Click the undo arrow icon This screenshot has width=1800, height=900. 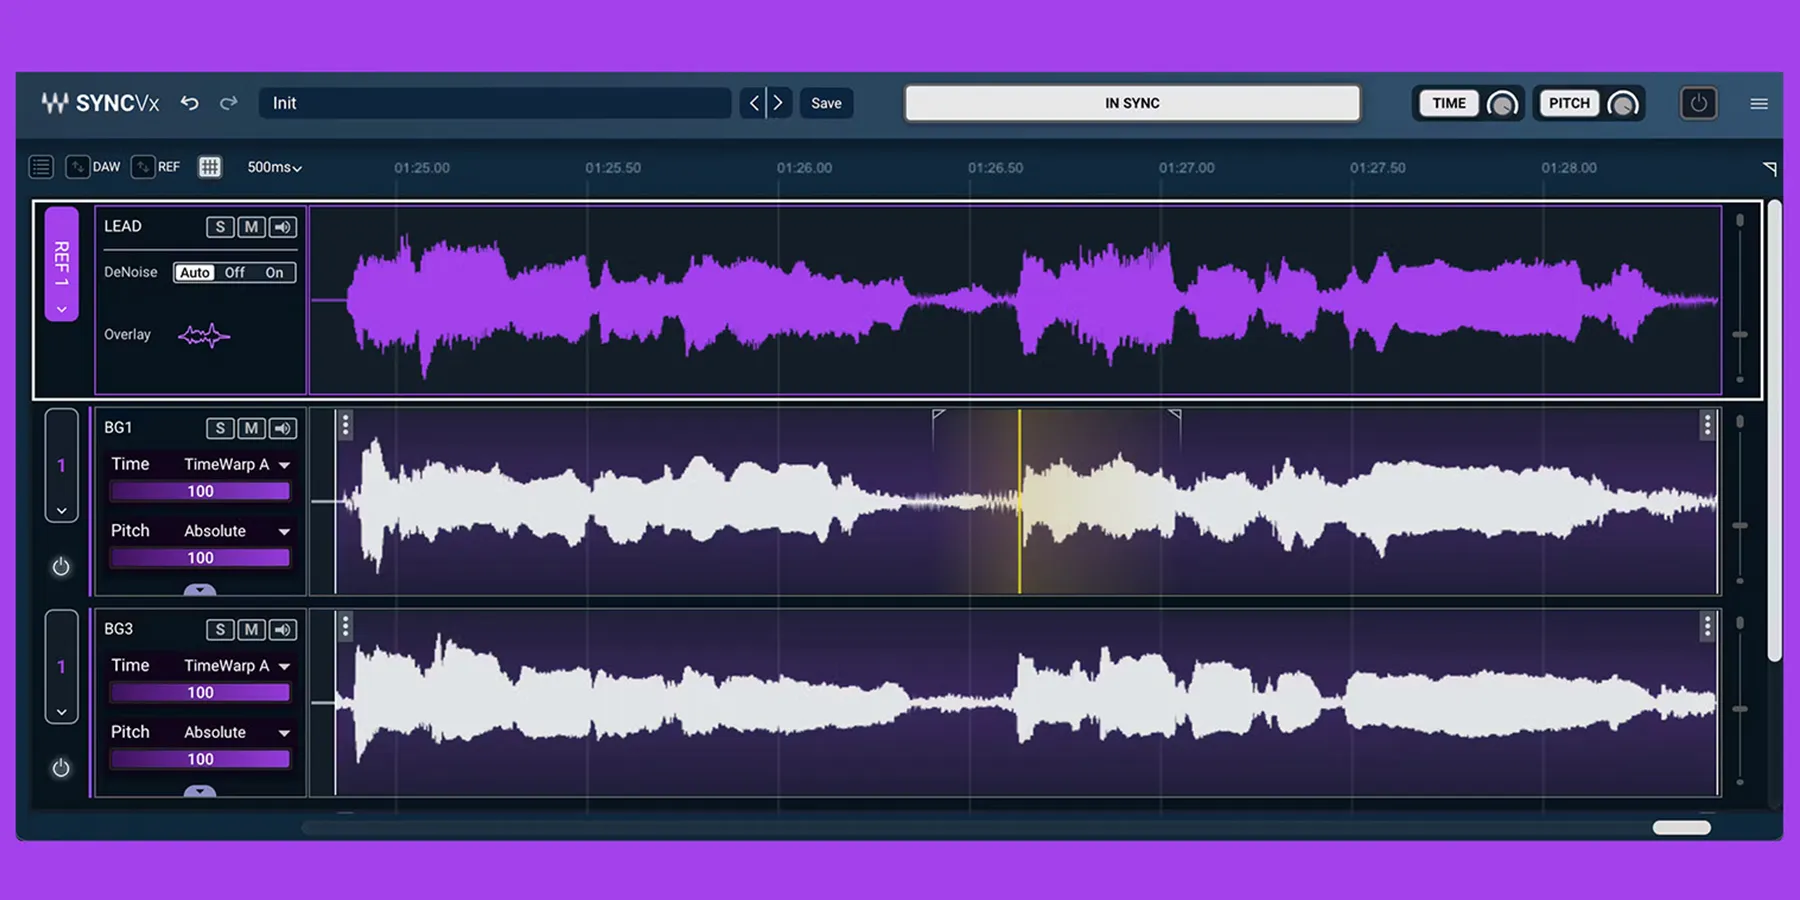coord(189,103)
